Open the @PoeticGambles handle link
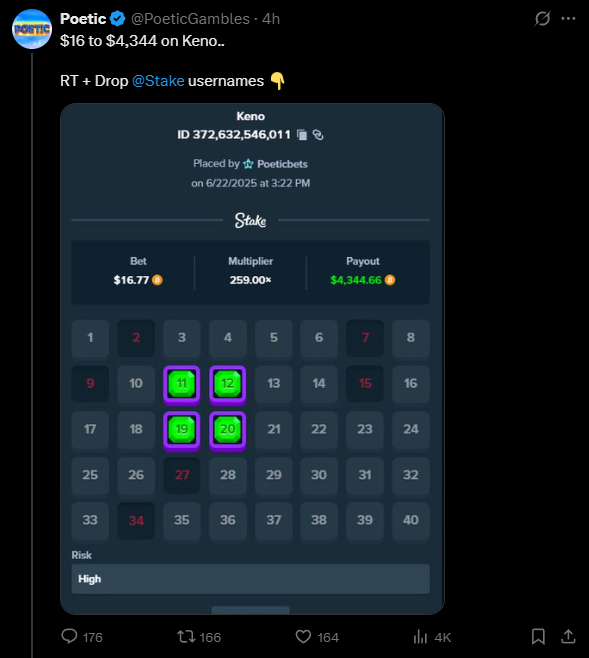 (190, 19)
